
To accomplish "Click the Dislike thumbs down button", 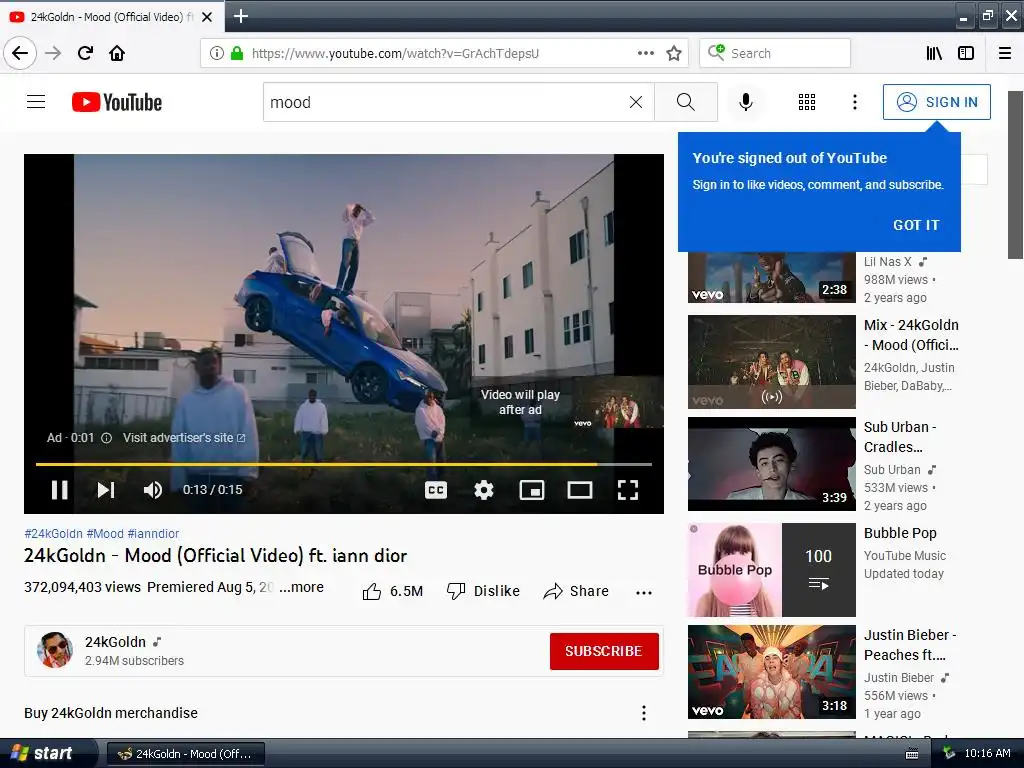I will click(x=483, y=592).
